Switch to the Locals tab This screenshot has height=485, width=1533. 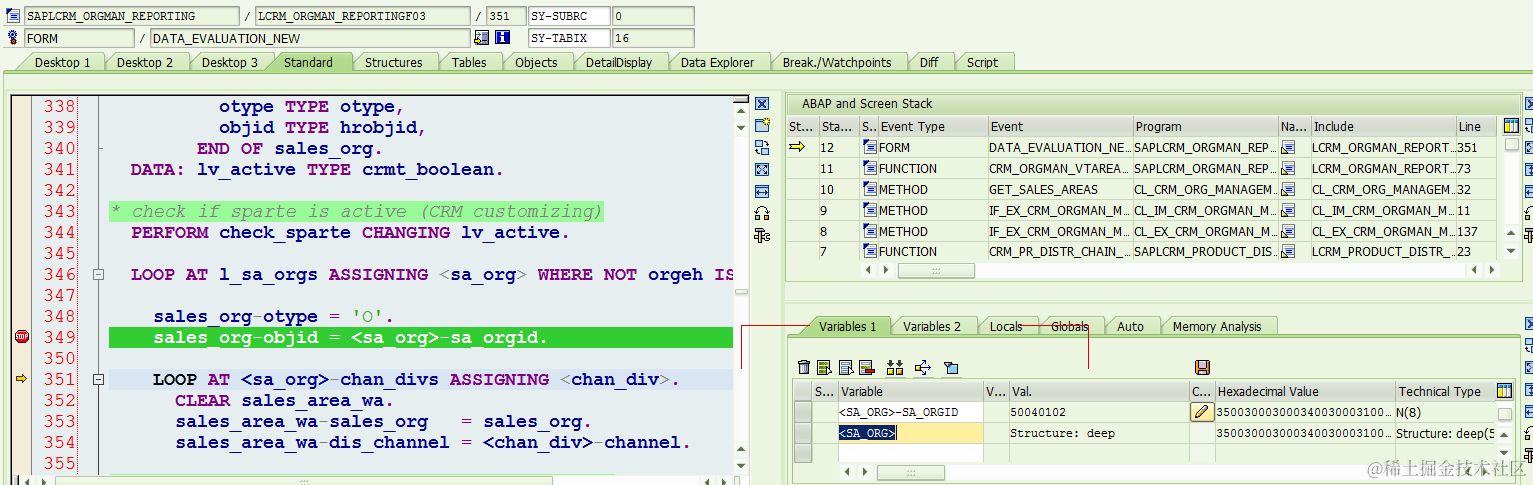pos(1006,326)
